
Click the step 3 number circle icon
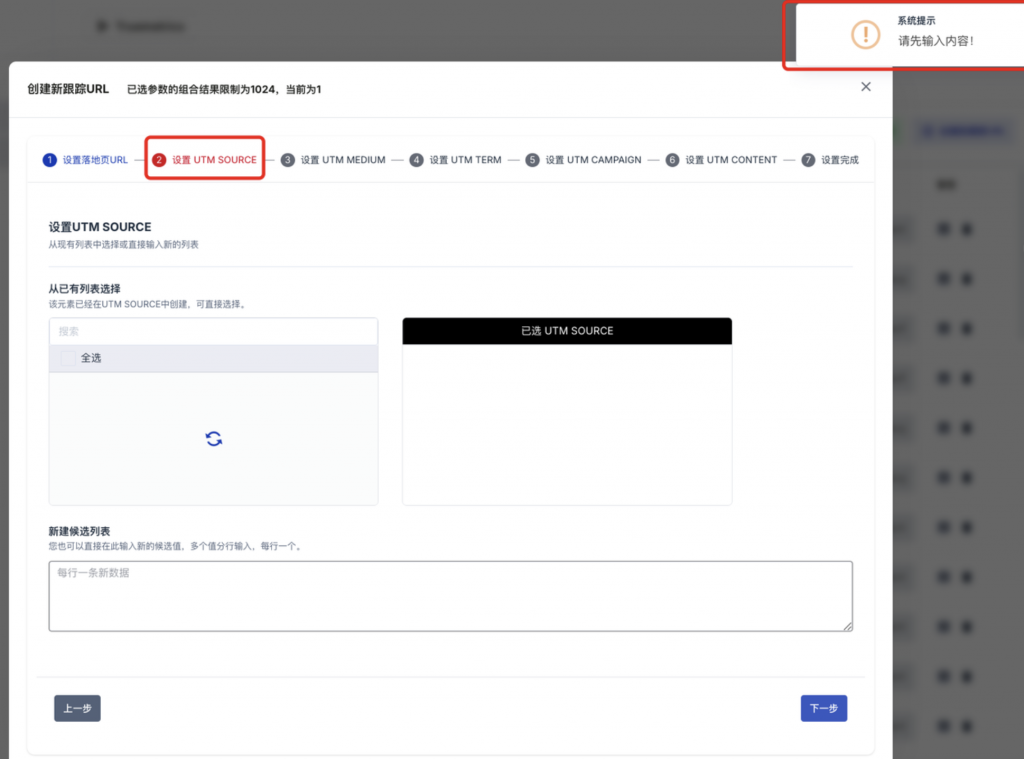[x=287, y=160]
